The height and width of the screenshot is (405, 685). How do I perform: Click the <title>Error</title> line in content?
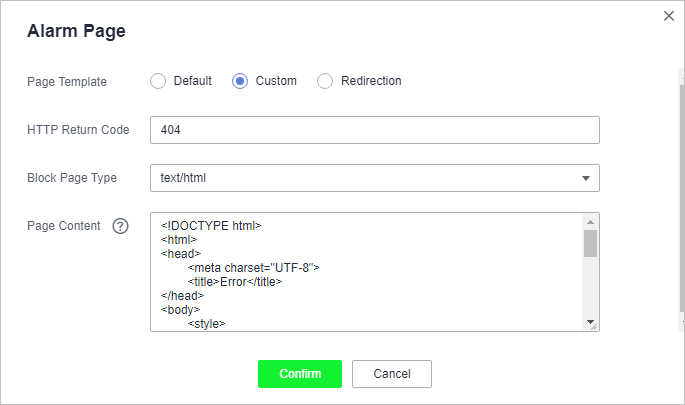click(x=235, y=282)
